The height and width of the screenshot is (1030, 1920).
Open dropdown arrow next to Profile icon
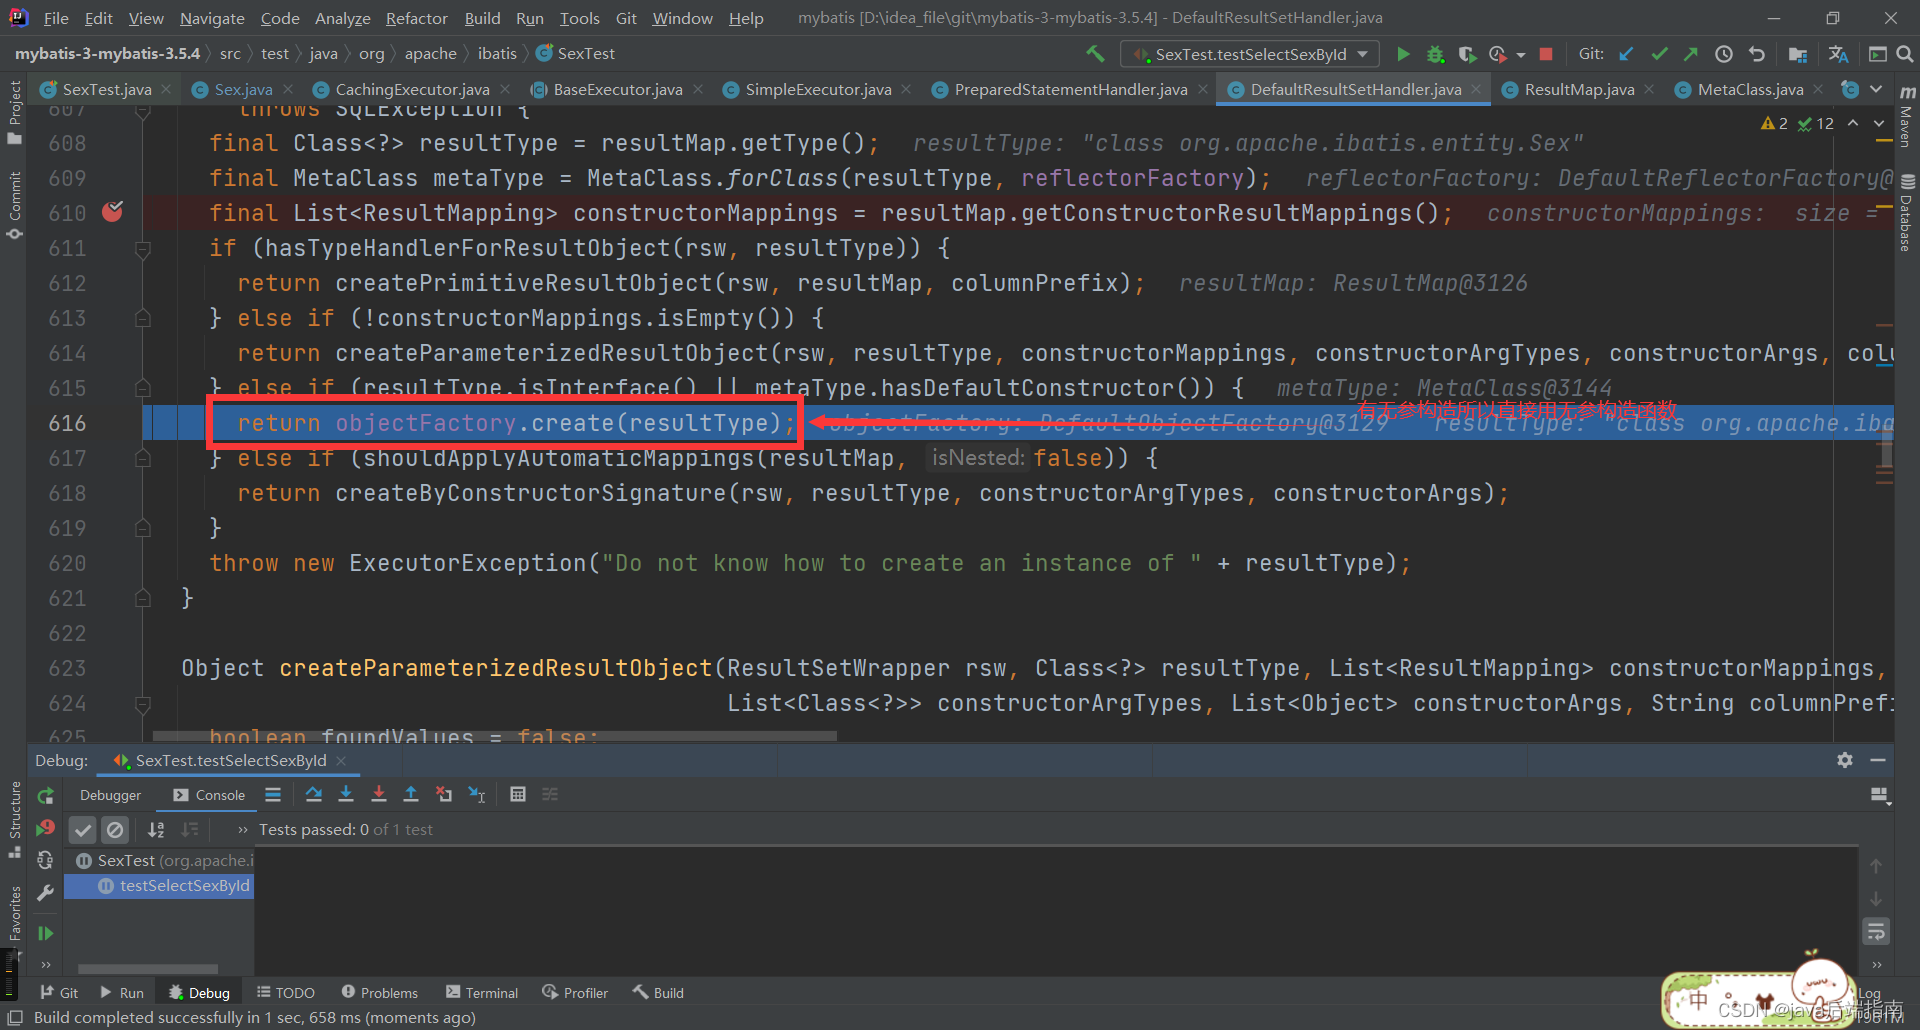pos(1520,55)
